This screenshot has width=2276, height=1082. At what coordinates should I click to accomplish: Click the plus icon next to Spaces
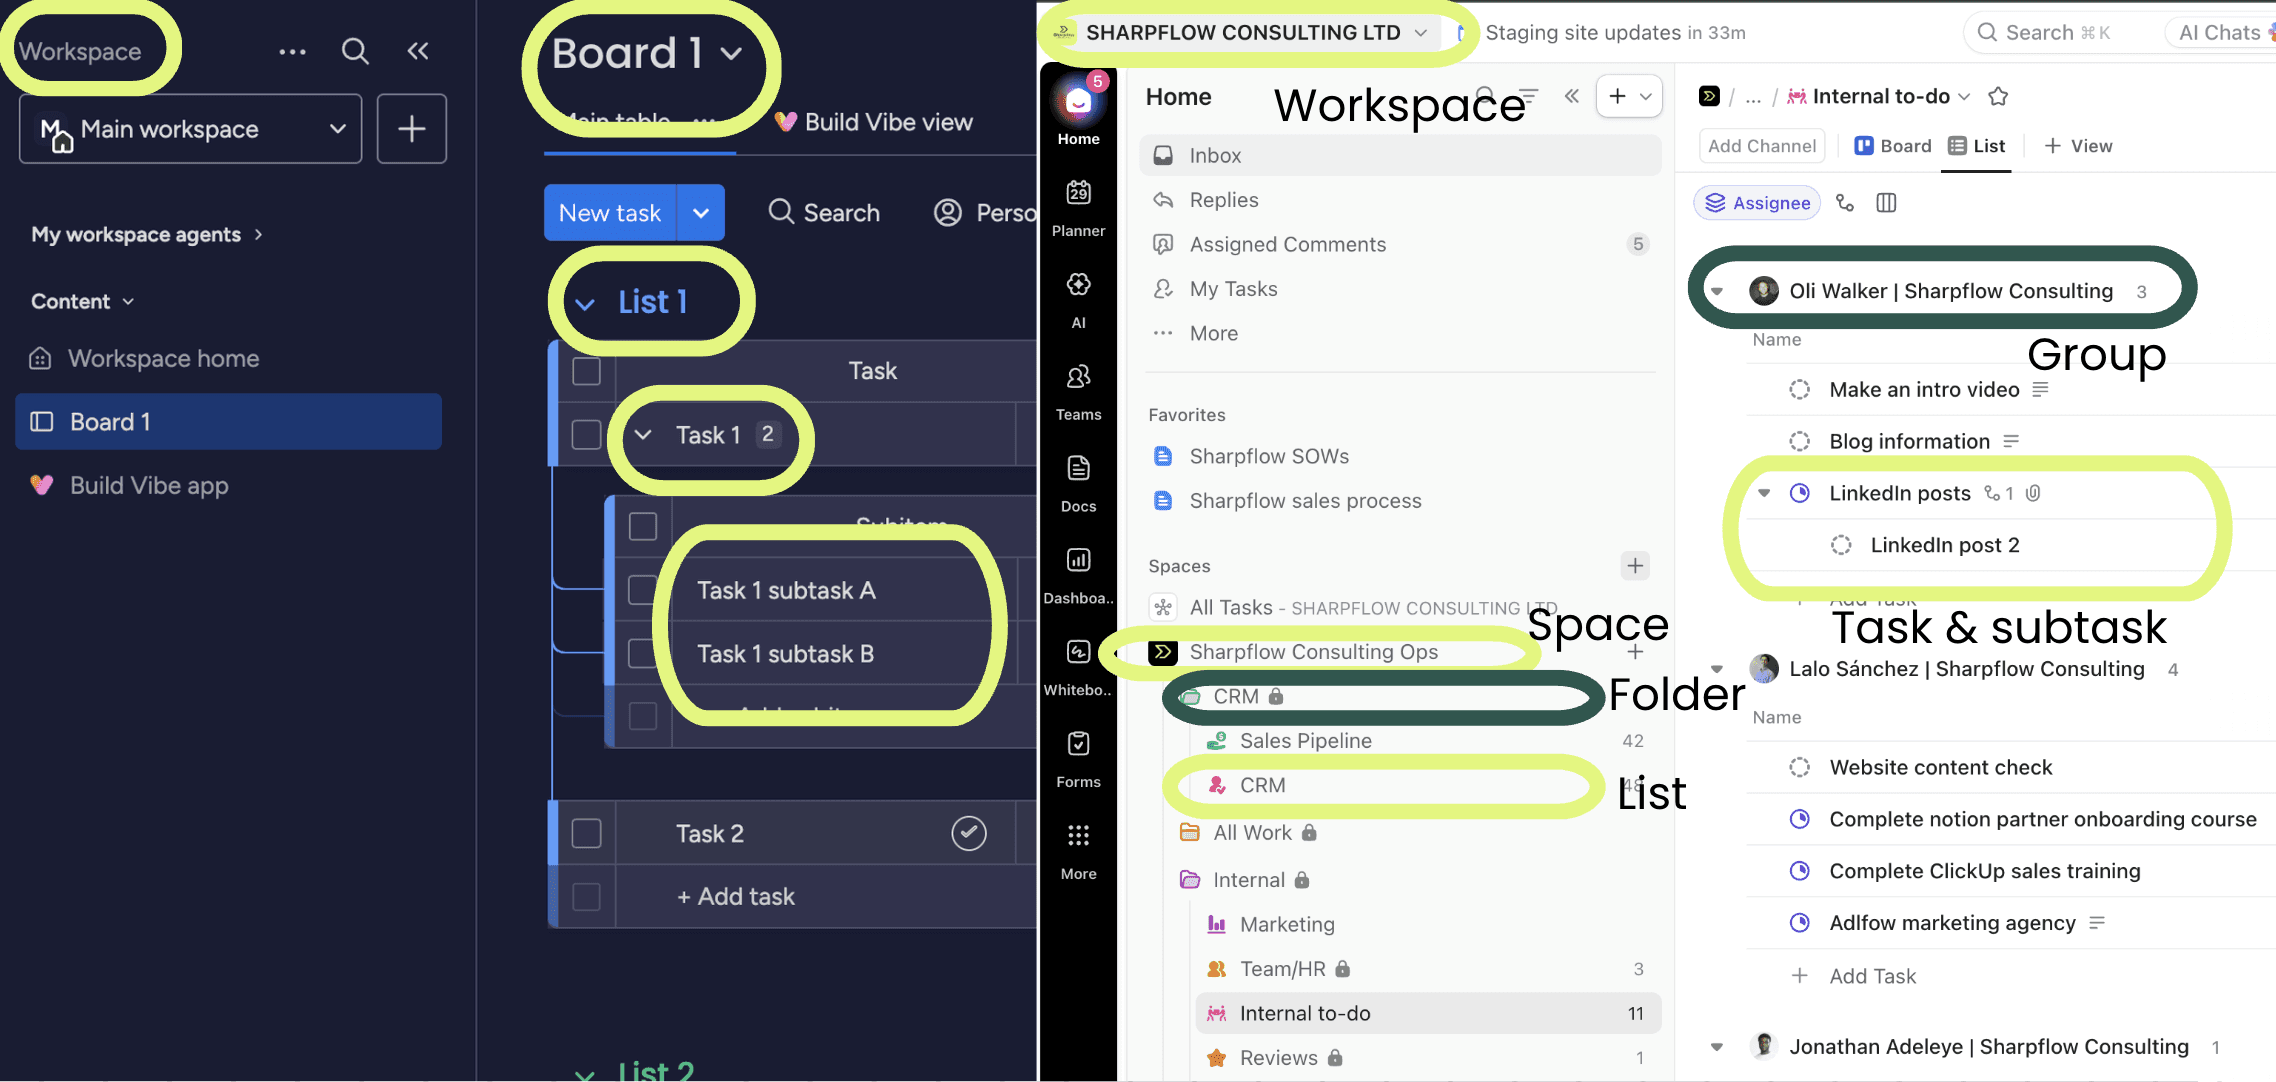(1635, 566)
